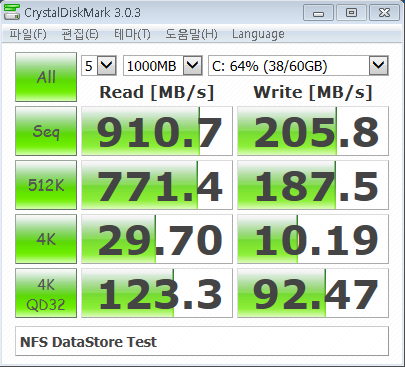Open the 파일(F) menu

tap(28, 34)
